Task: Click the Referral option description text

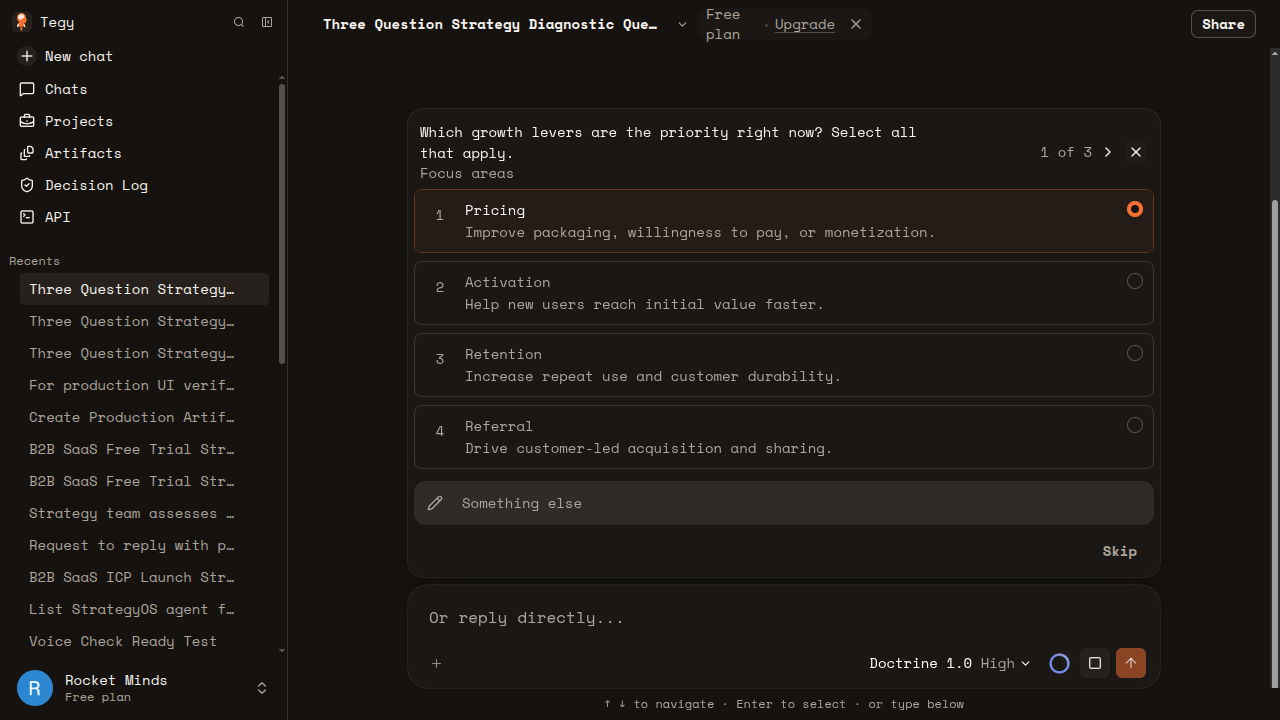Action: click(x=648, y=448)
